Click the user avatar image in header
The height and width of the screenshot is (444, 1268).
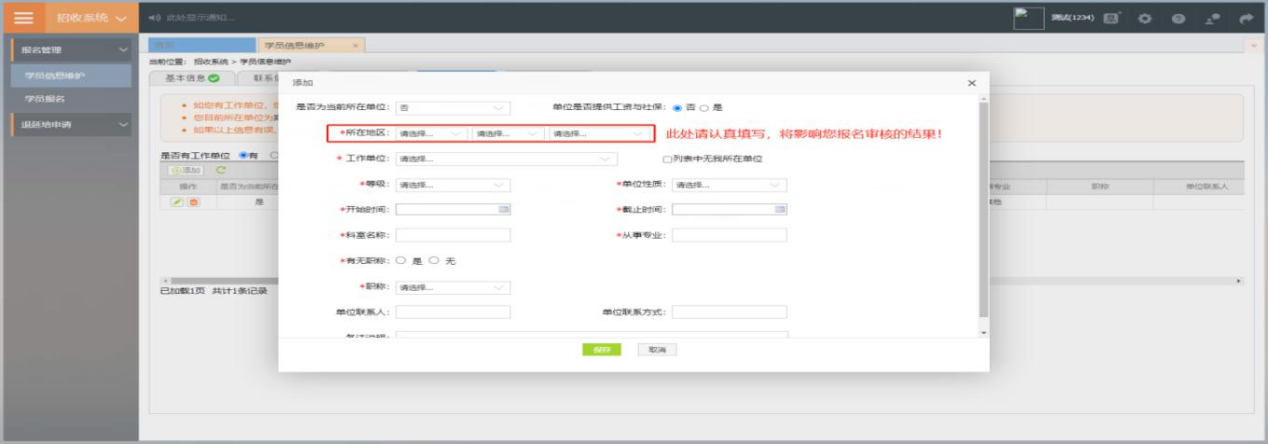pos(1029,18)
